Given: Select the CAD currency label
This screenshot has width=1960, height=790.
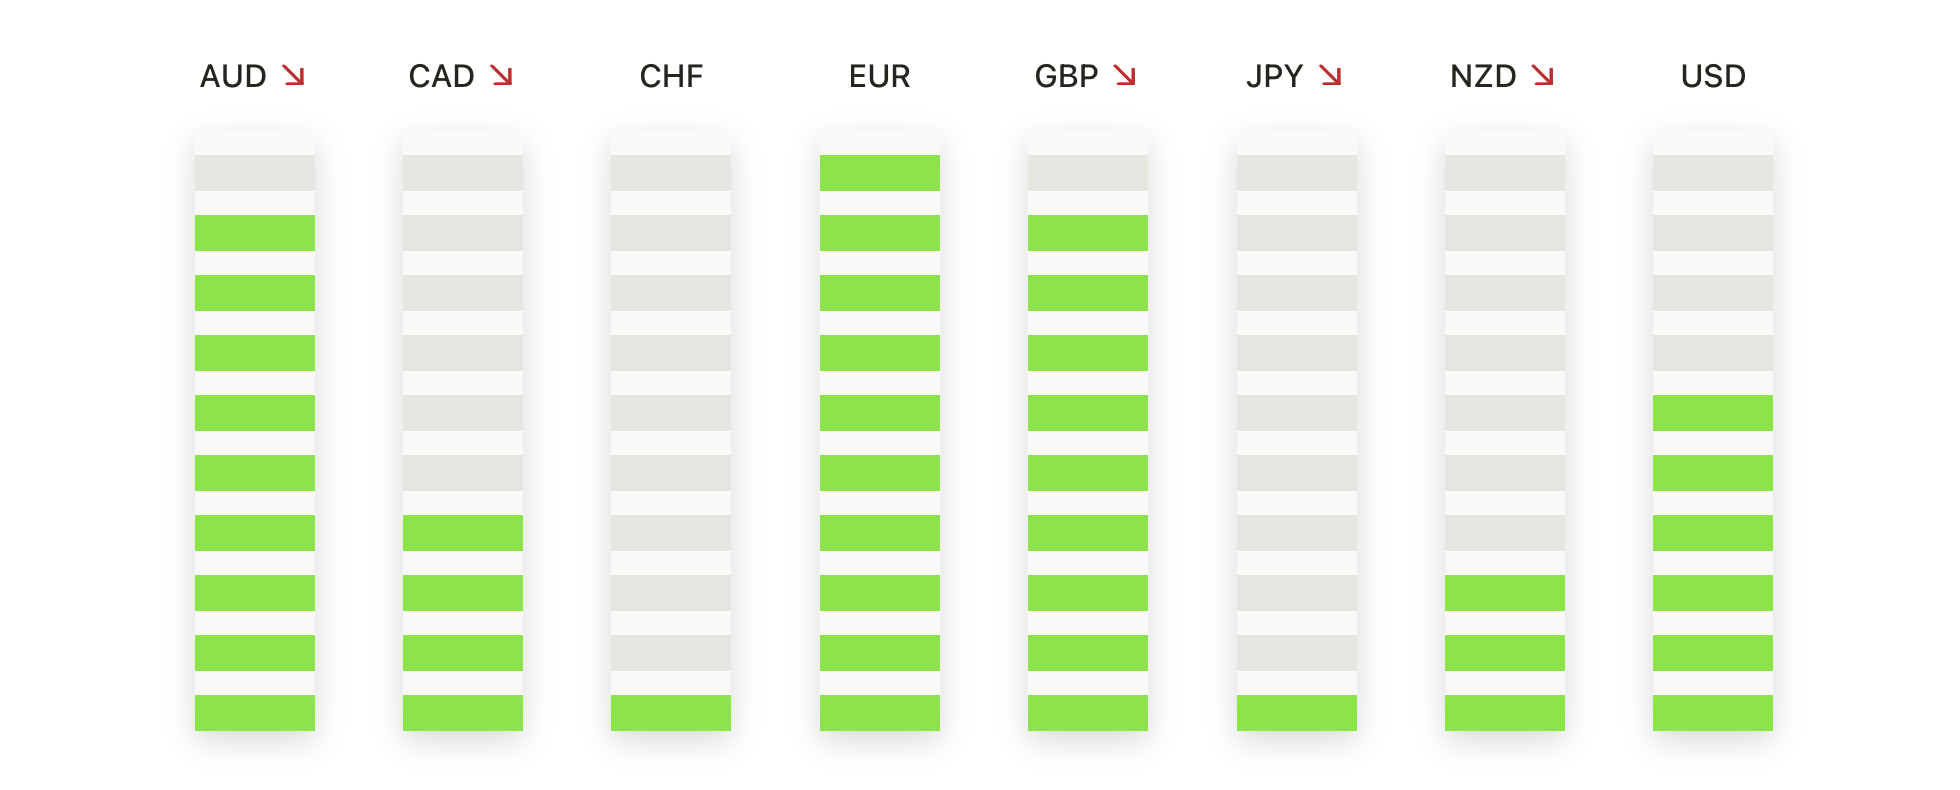Looking at the screenshot, I should [x=441, y=76].
